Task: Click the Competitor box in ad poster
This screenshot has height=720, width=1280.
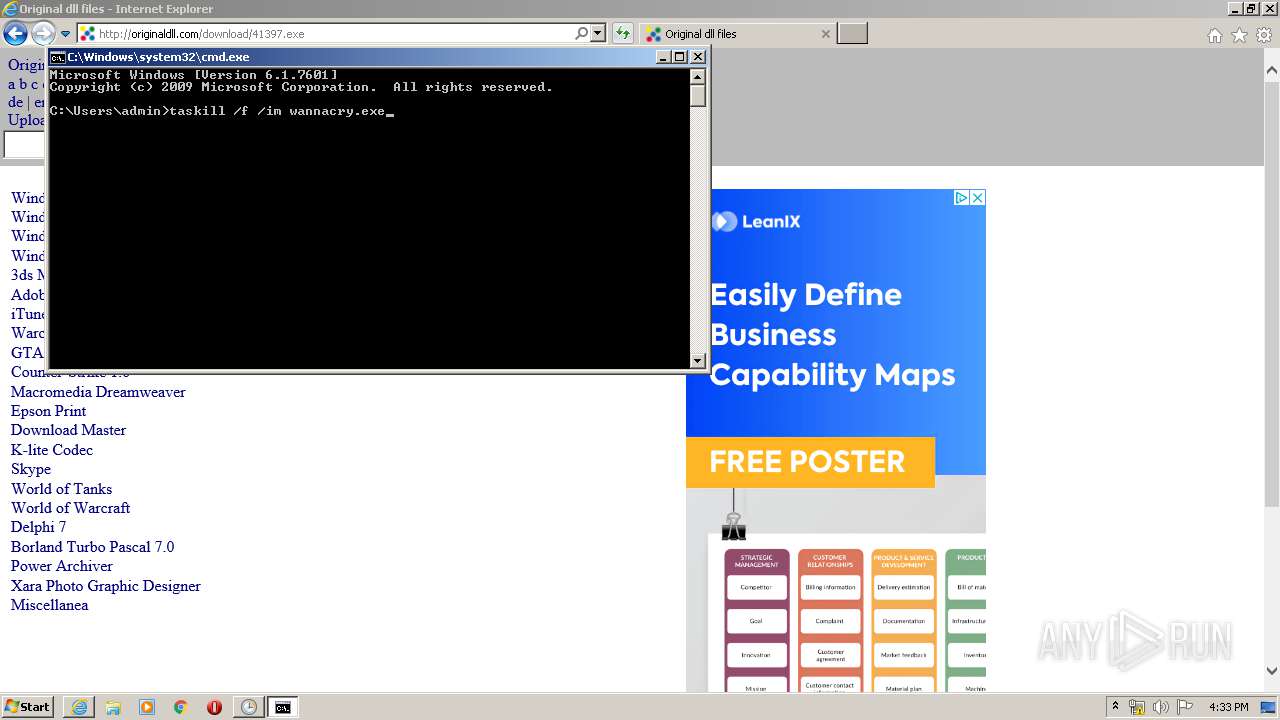Action: (x=756, y=587)
